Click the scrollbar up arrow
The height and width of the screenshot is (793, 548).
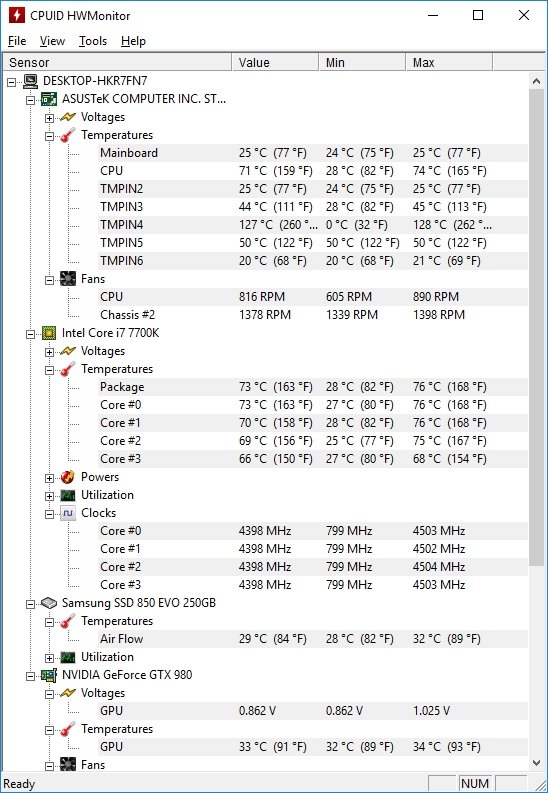(536, 81)
